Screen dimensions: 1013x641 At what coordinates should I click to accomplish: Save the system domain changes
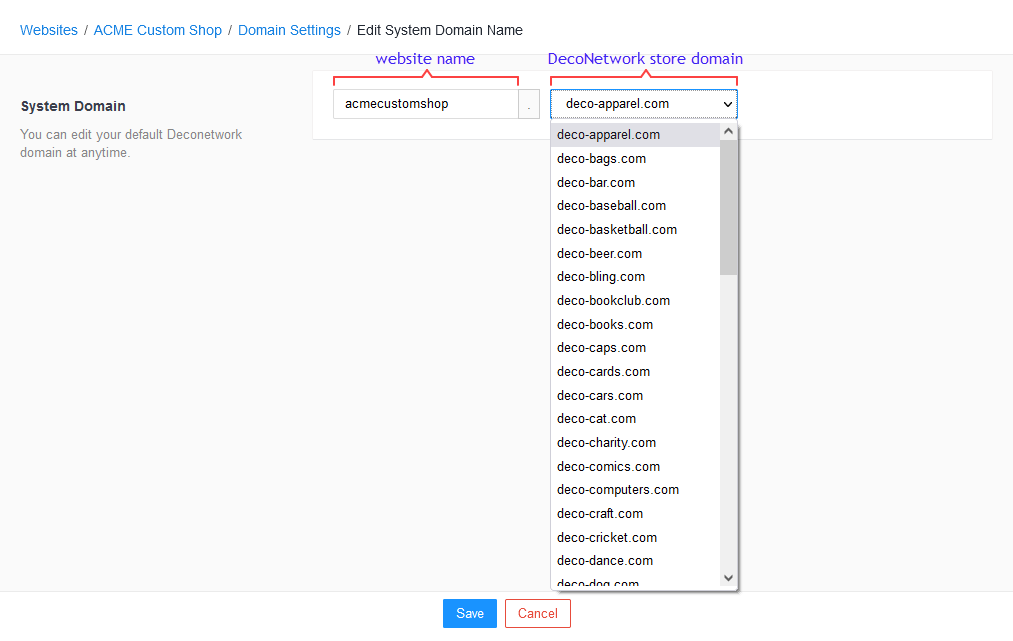[x=470, y=614]
